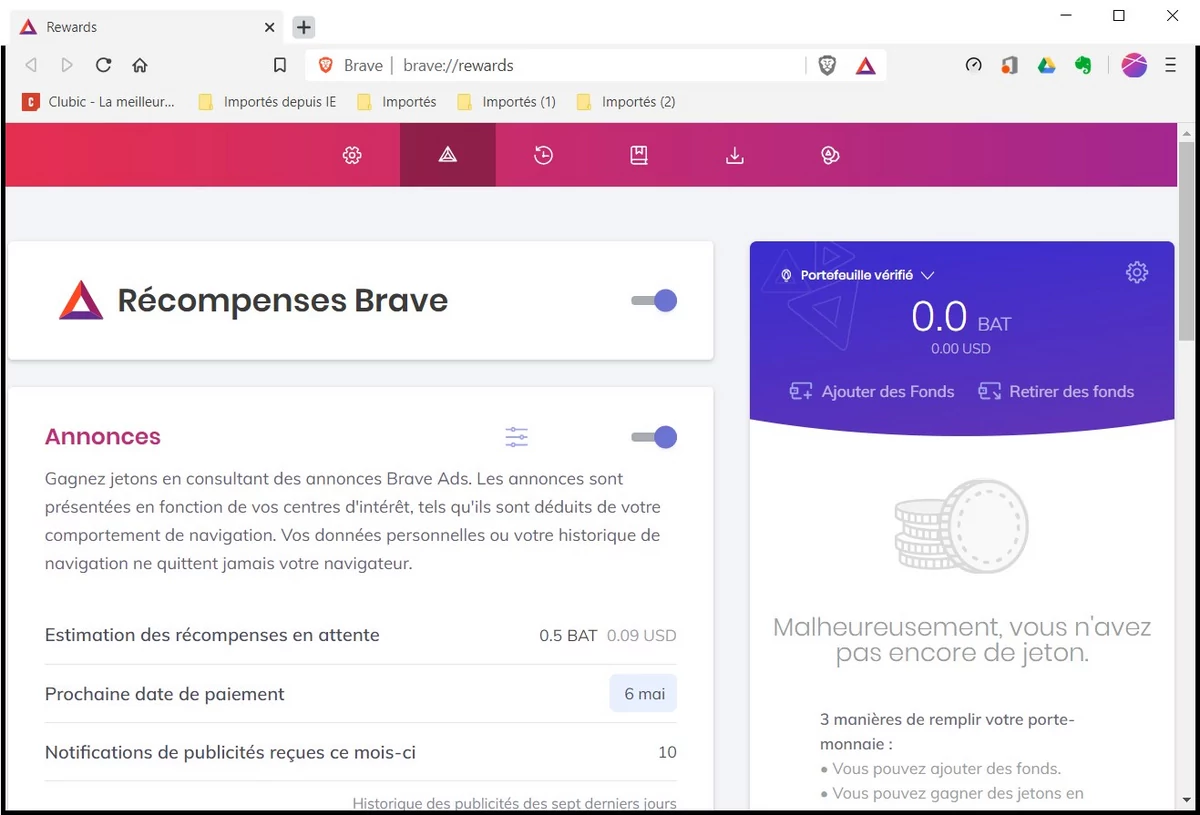Open the speedometer extension icon
The height and width of the screenshot is (815, 1200).
coord(974,65)
